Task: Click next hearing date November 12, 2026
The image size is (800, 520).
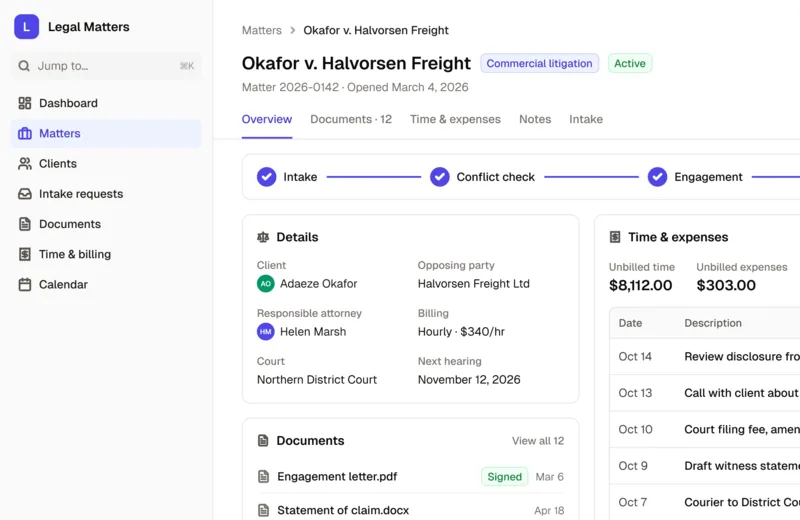Action: (469, 380)
